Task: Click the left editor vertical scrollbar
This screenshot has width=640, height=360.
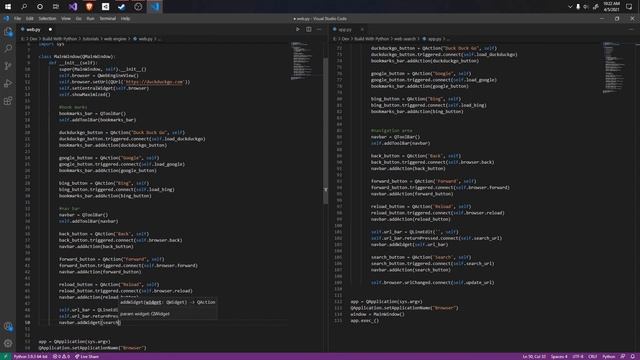Action: pyautogui.click(x=325, y=131)
